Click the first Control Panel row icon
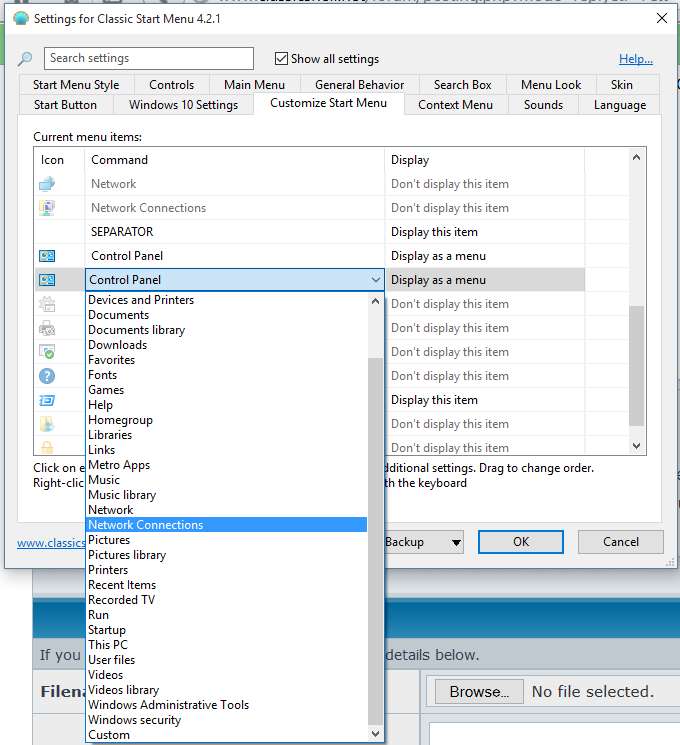The height and width of the screenshot is (745, 680). 47,256
